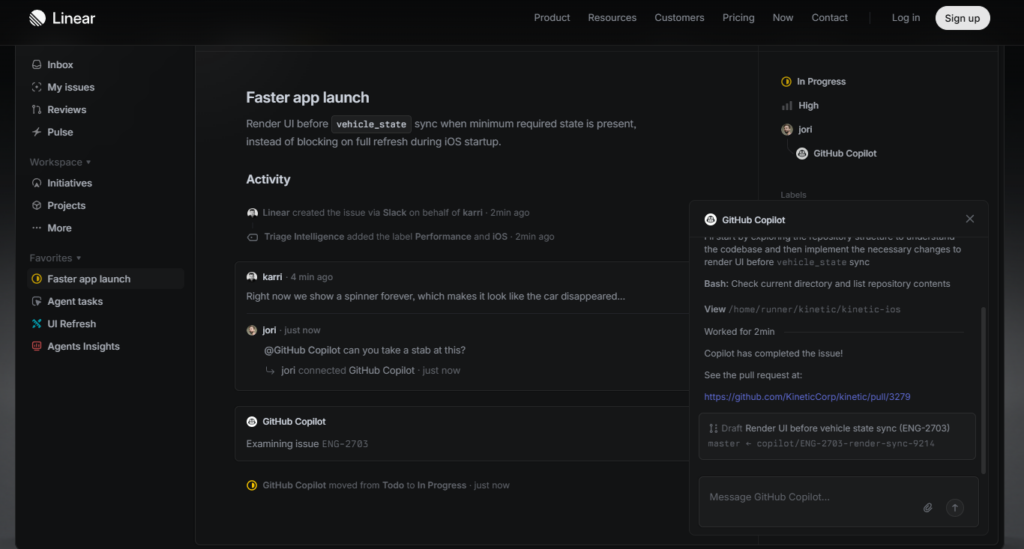
Task: Click the High priority bars icon
Action: 786,106
